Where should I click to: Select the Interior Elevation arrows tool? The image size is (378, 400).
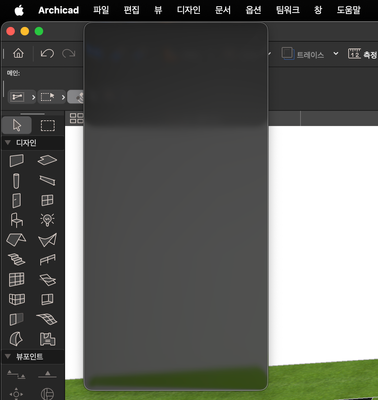point(16,394)
